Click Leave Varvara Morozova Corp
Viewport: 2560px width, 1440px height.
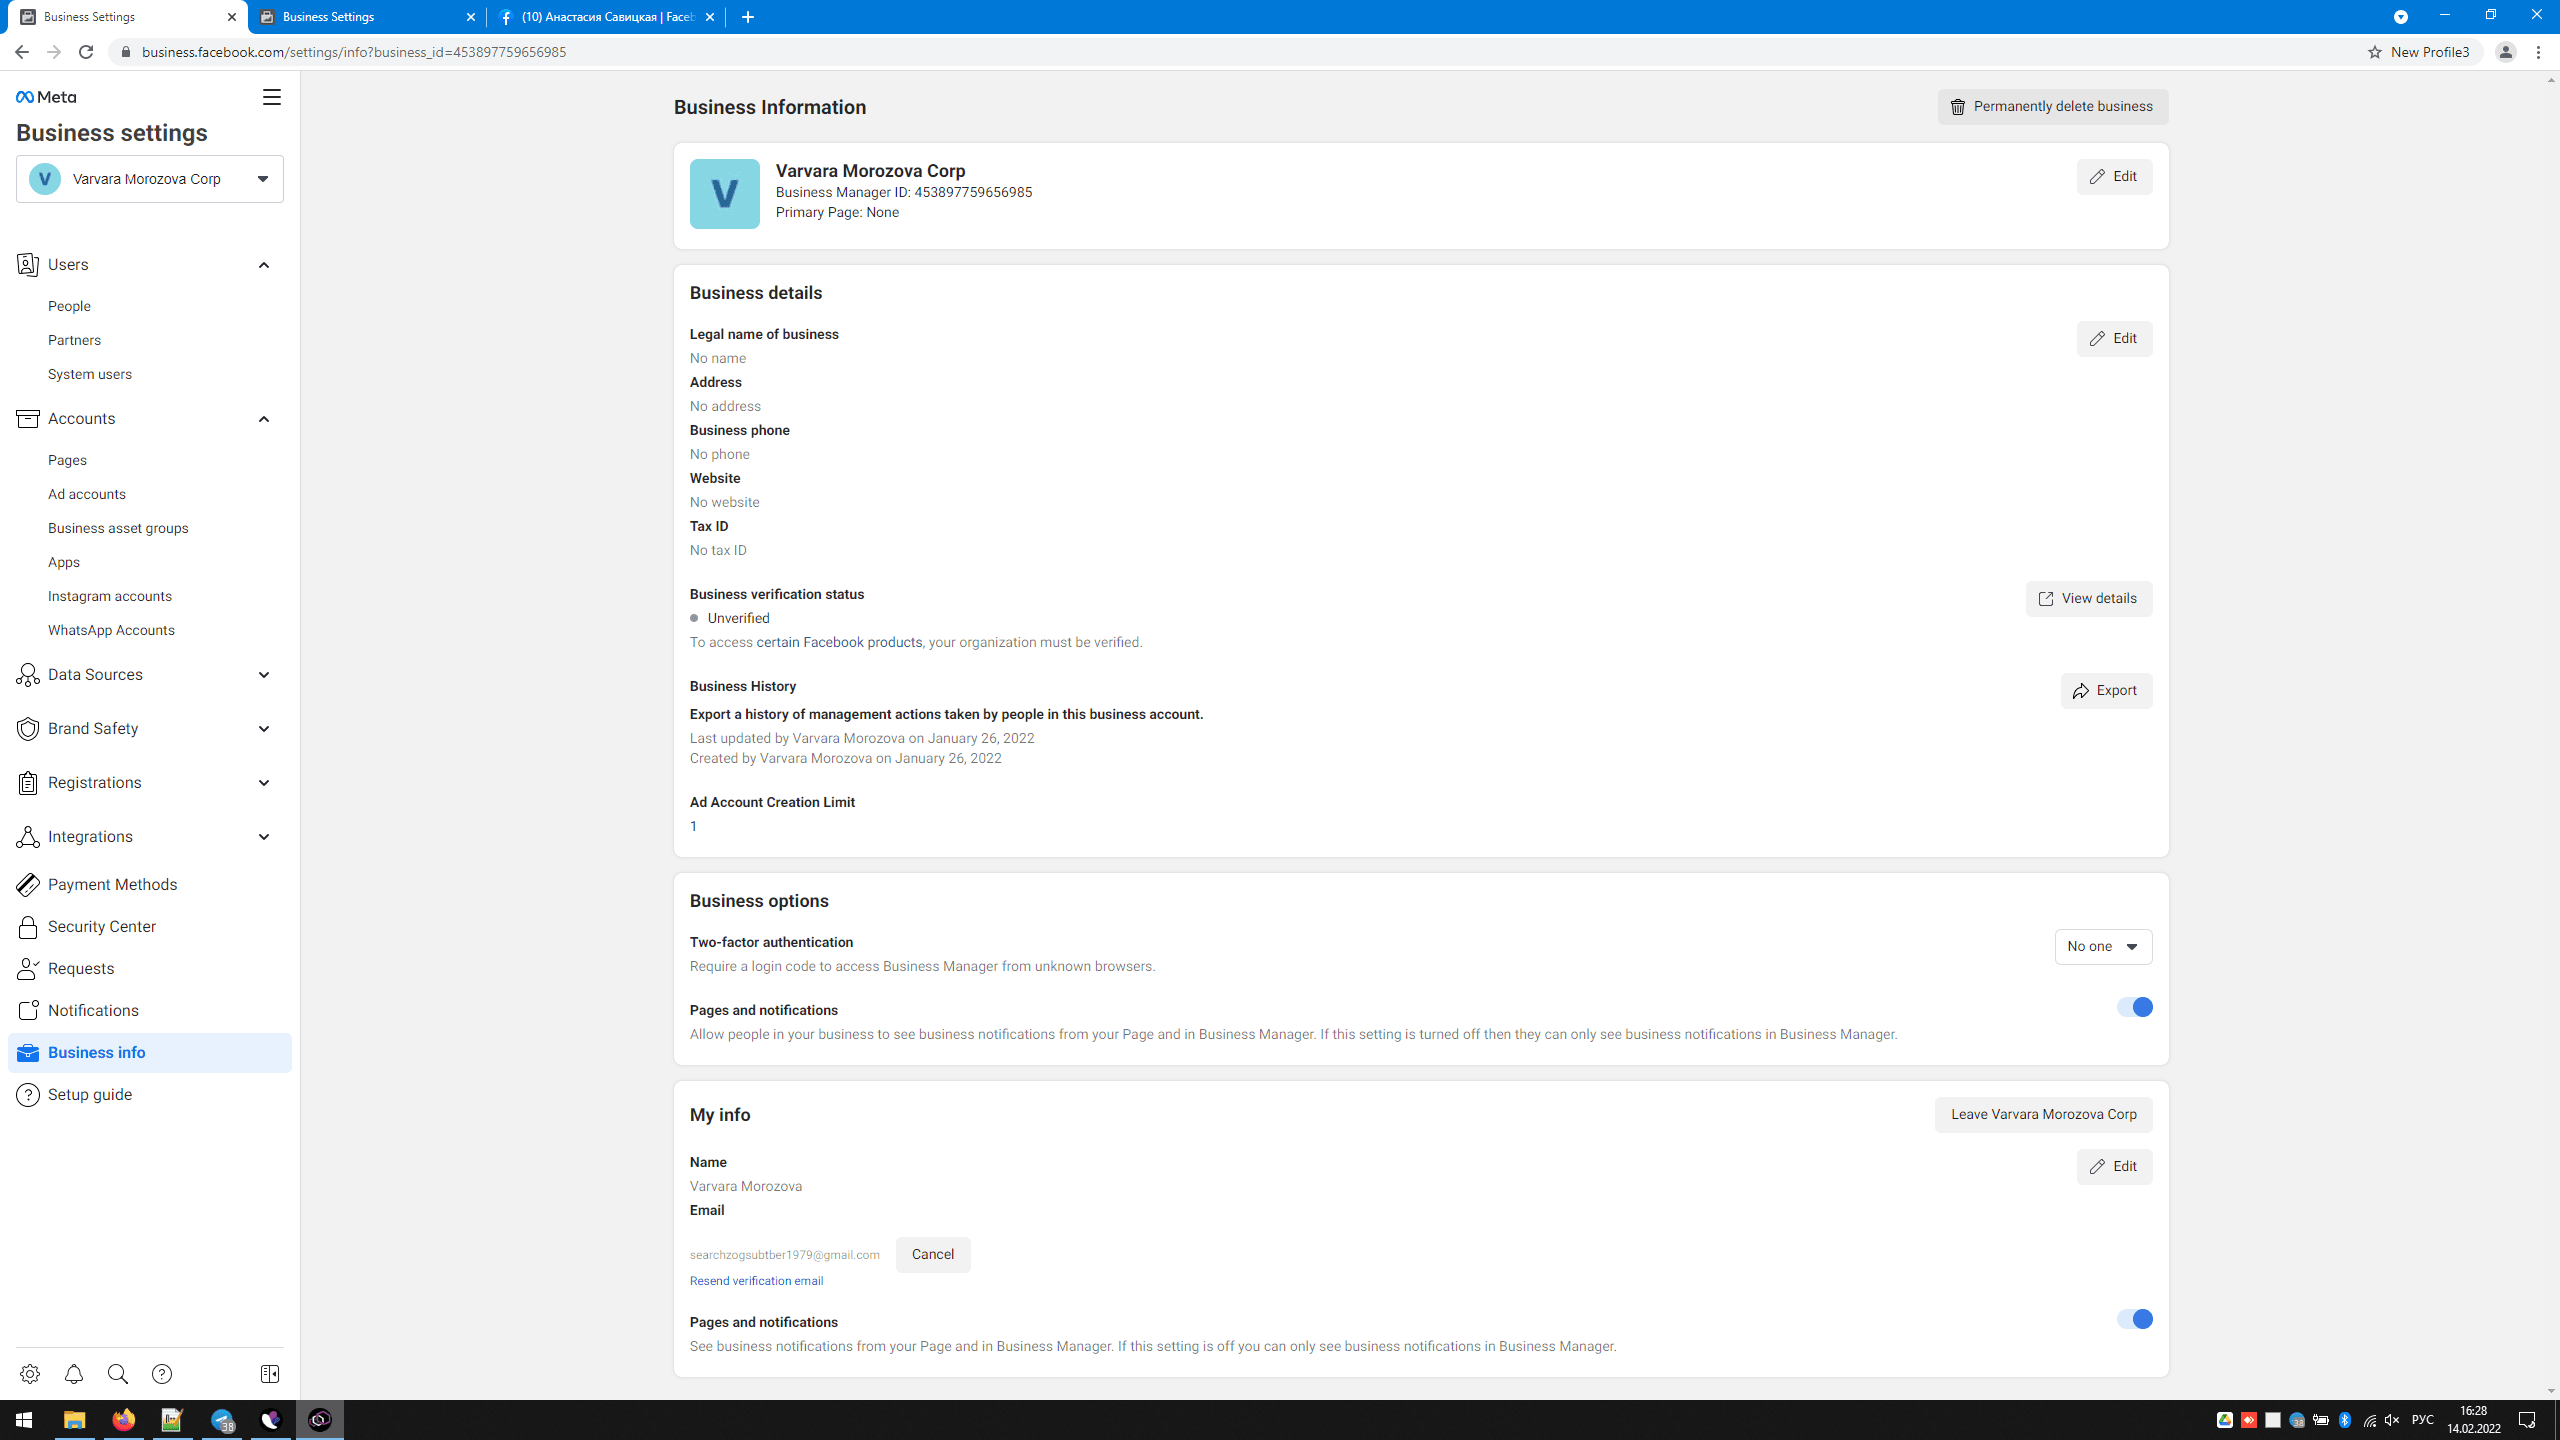click(x=2043, y=1115)
